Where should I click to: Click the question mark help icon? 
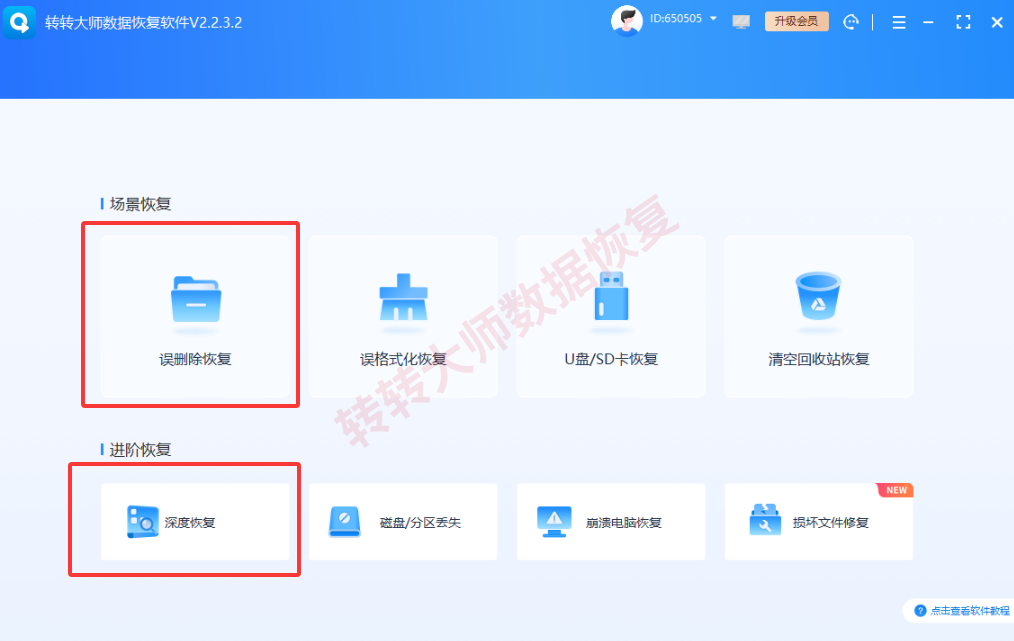(920, 611)
